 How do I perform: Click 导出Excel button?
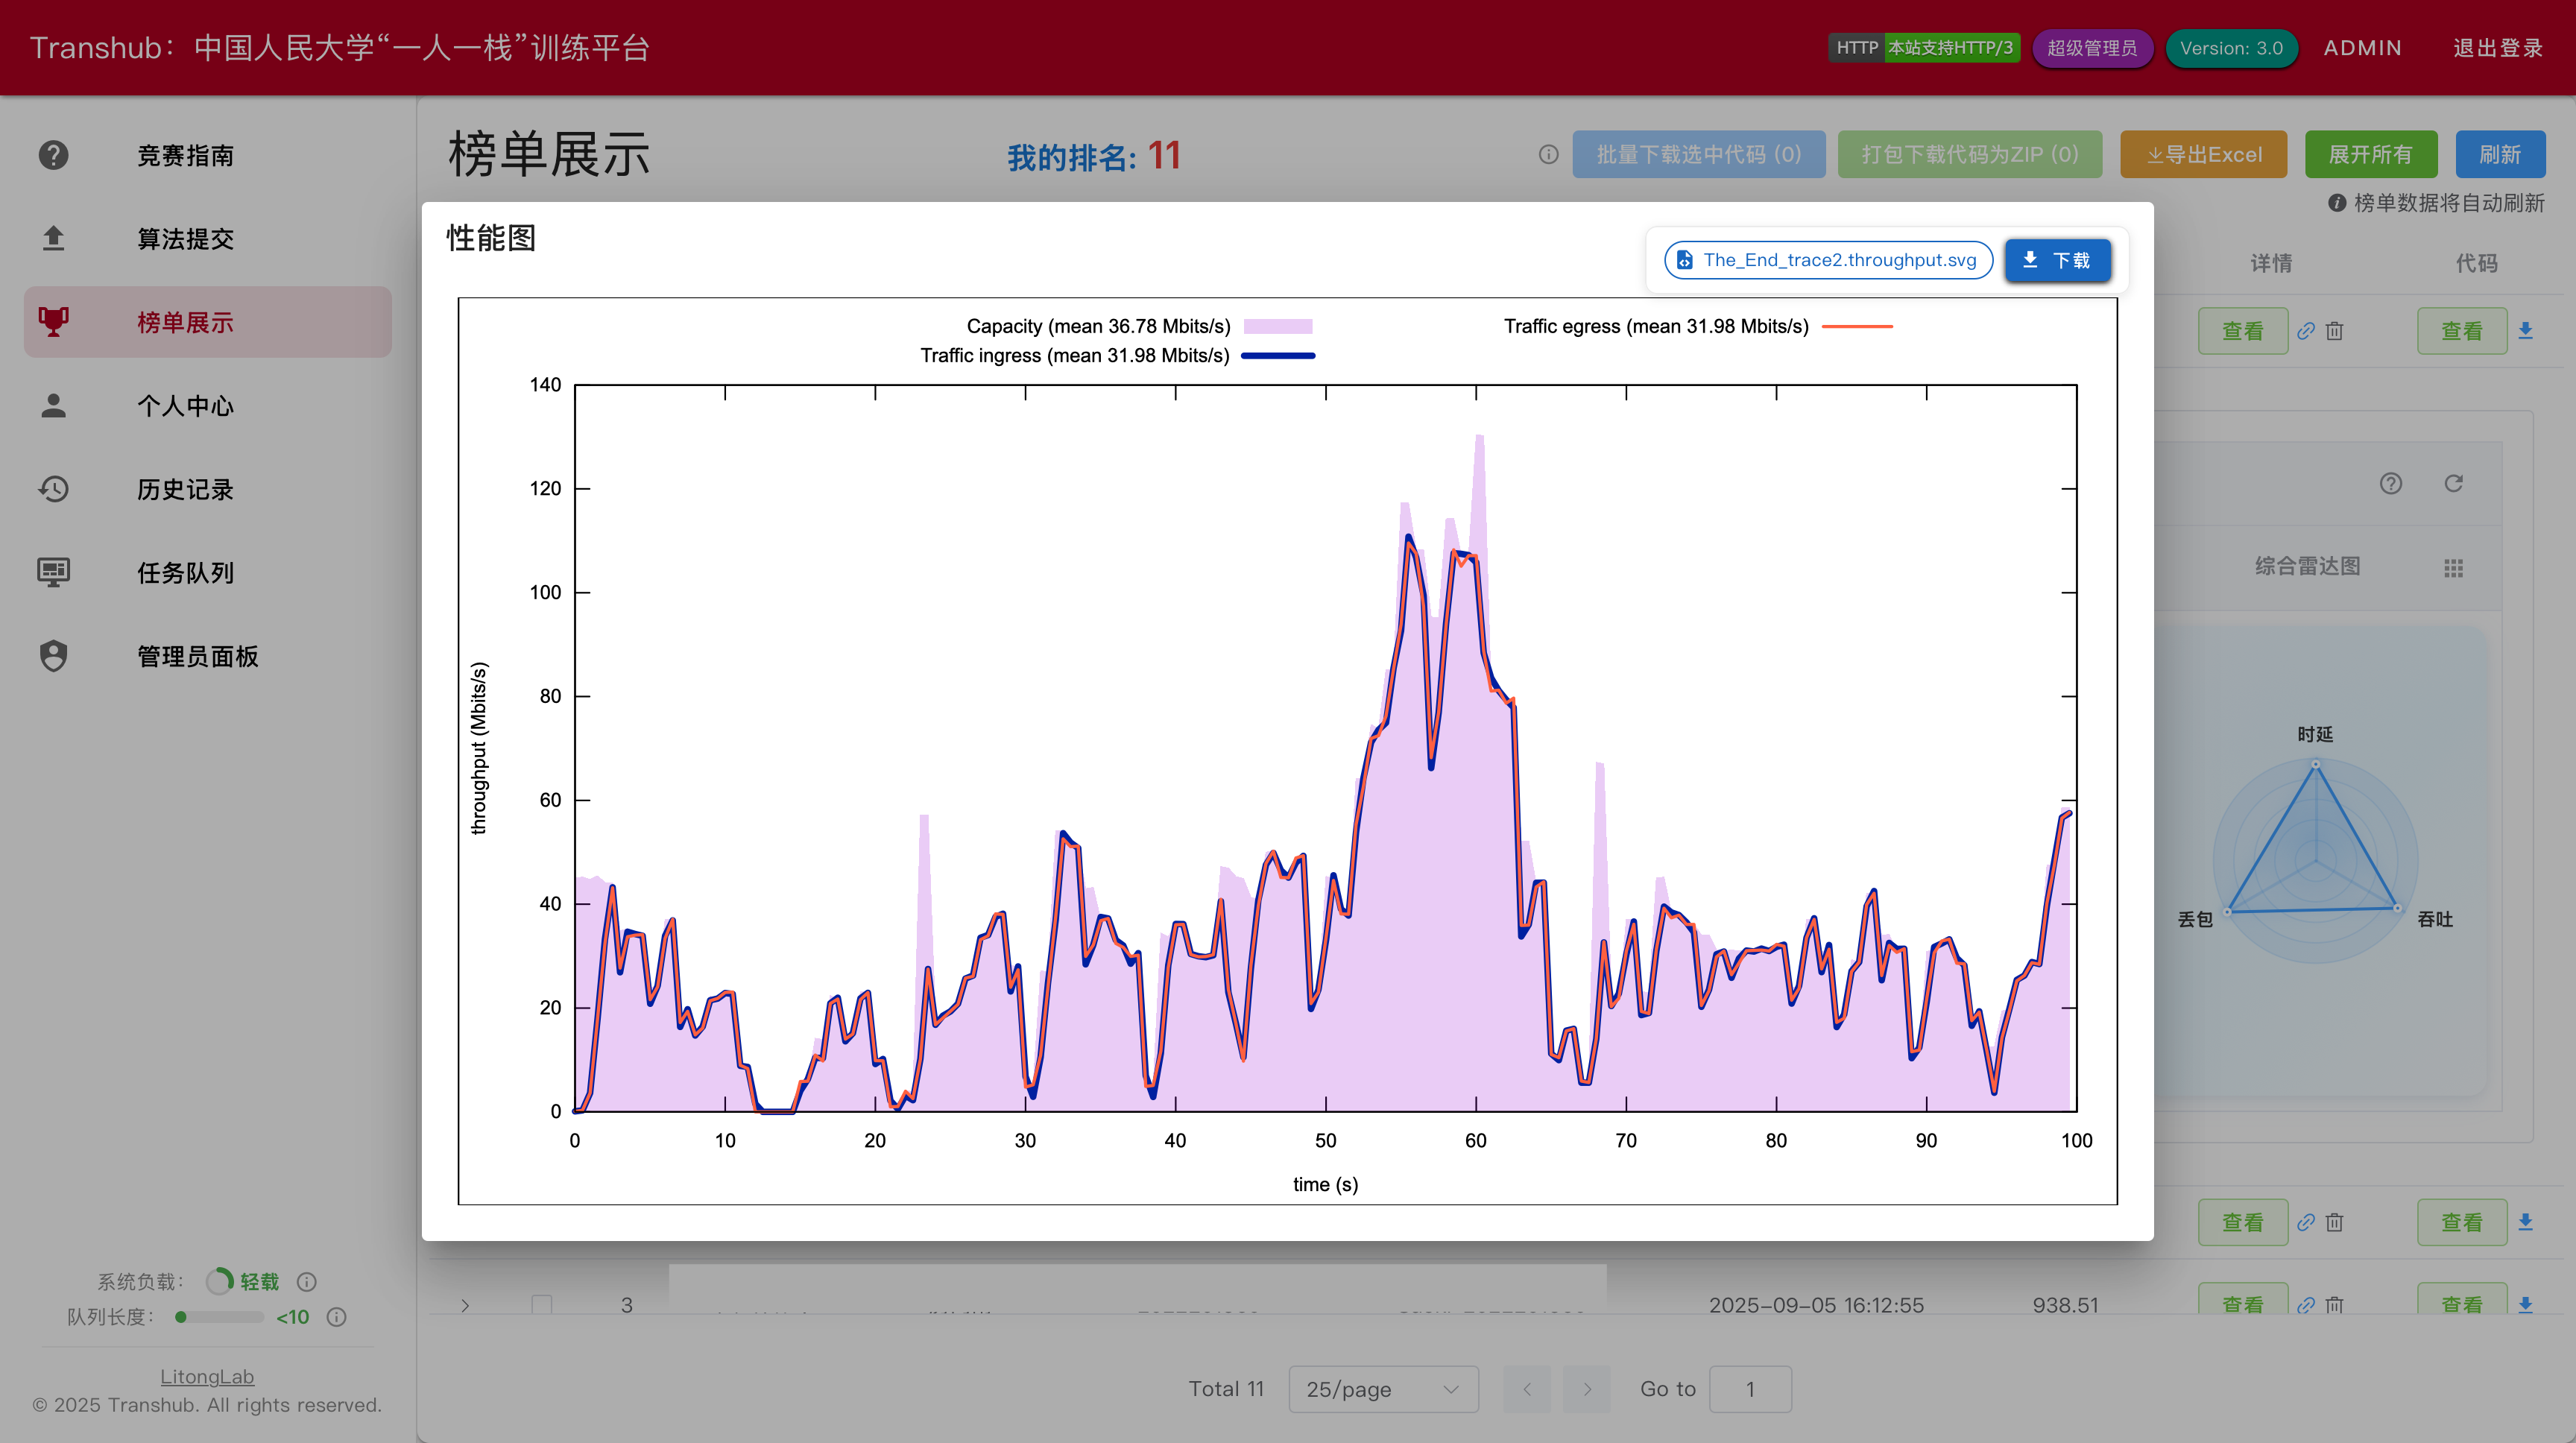pyautogui.click(x=2203, y=155)
